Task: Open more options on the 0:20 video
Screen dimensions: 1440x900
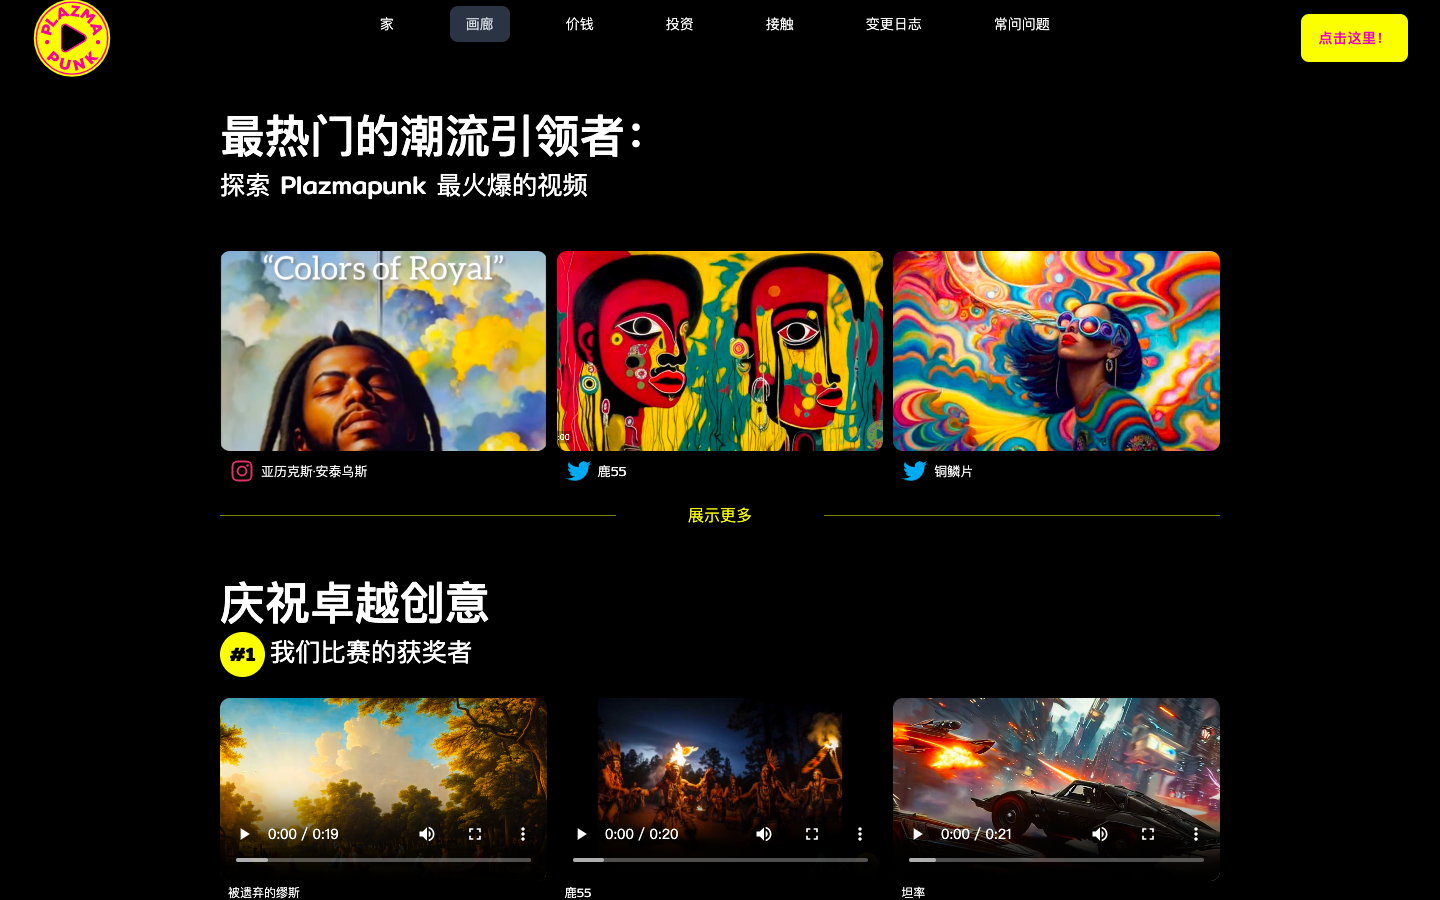Action: [x=860, y=834]
